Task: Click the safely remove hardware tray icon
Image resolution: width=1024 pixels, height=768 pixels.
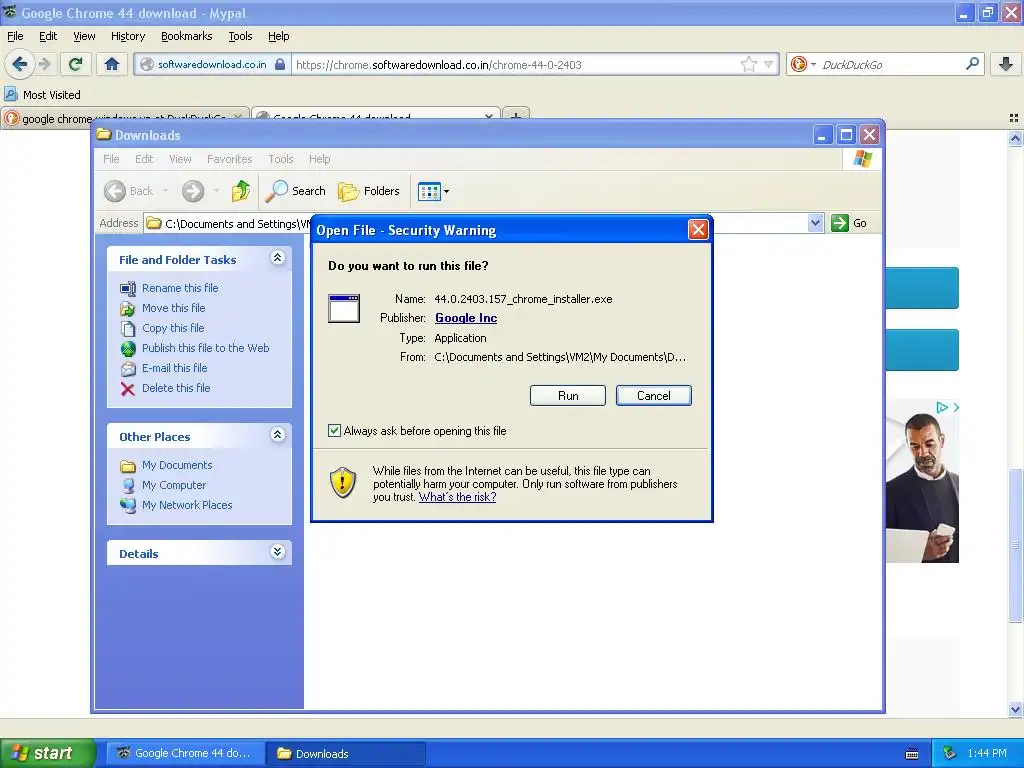Action: pos(950,753)
